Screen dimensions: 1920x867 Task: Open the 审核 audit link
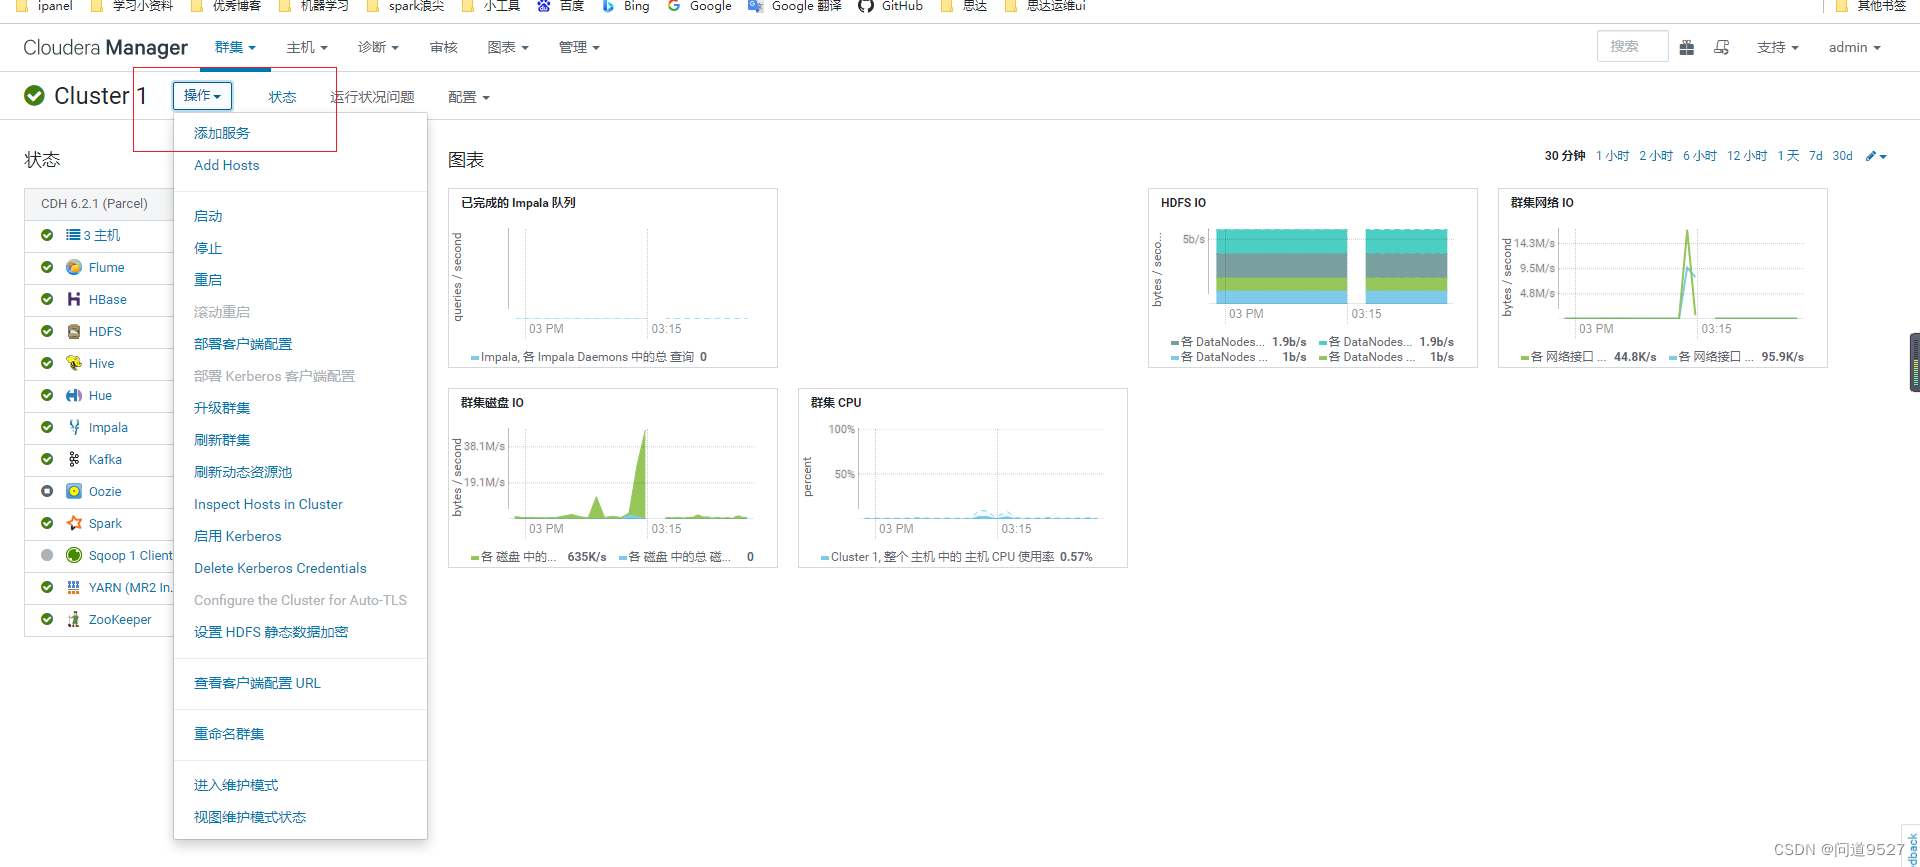point(444,47)
